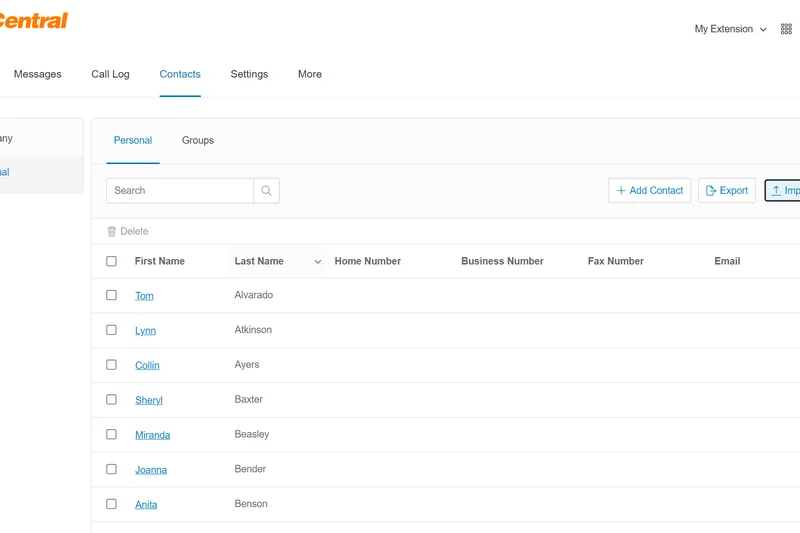Viewport: 800px width, 533px height.
Task: Check the box for Sheryl Baxter
Action: click(x=111, y=399)
